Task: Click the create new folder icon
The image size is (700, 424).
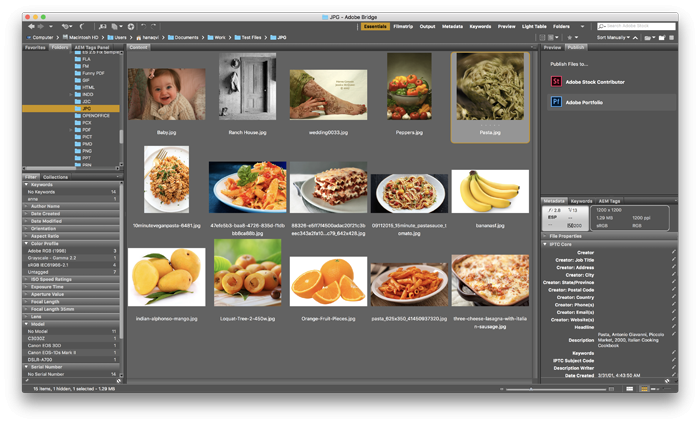Action: point(662,37)
